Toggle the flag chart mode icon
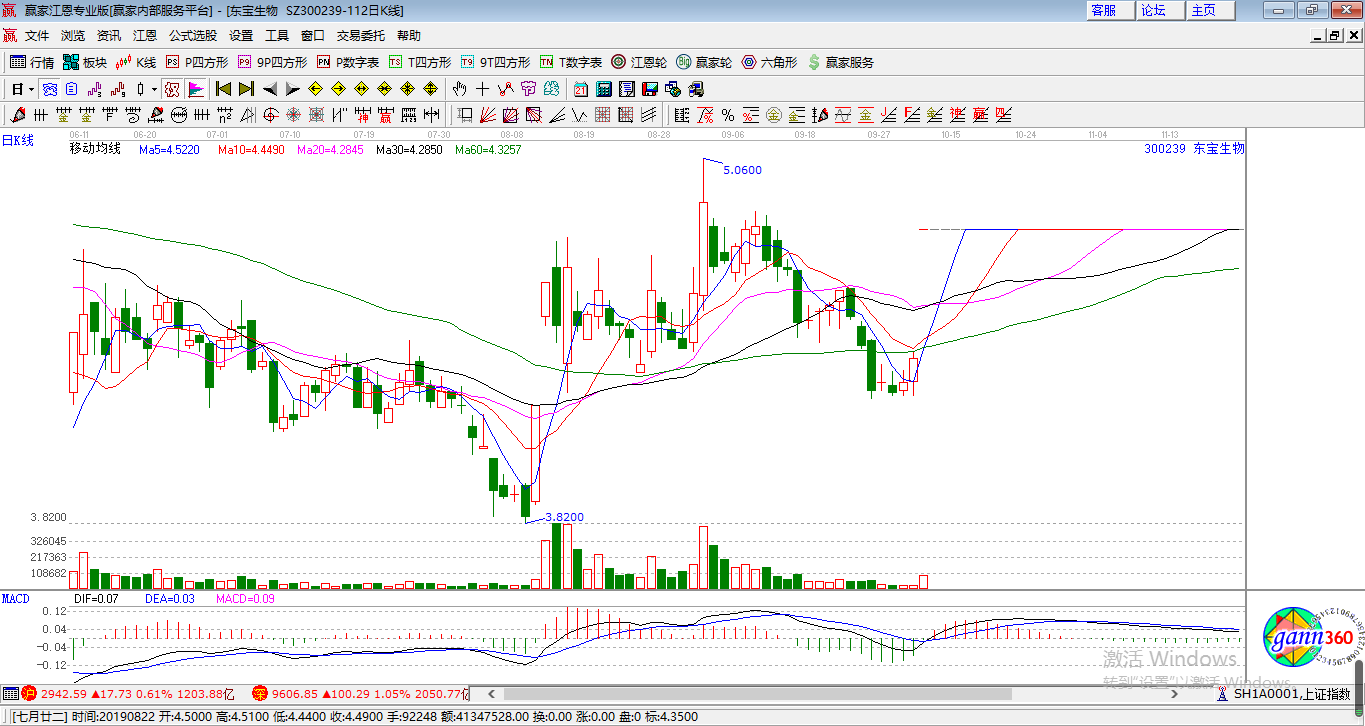This screenshot has height=726, width=1365. 196,89
